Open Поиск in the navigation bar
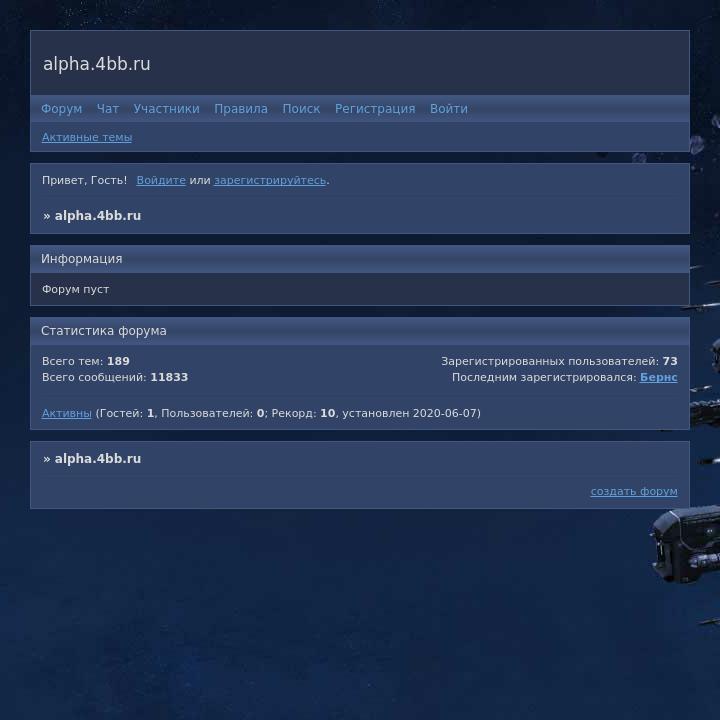 (301, 109)
